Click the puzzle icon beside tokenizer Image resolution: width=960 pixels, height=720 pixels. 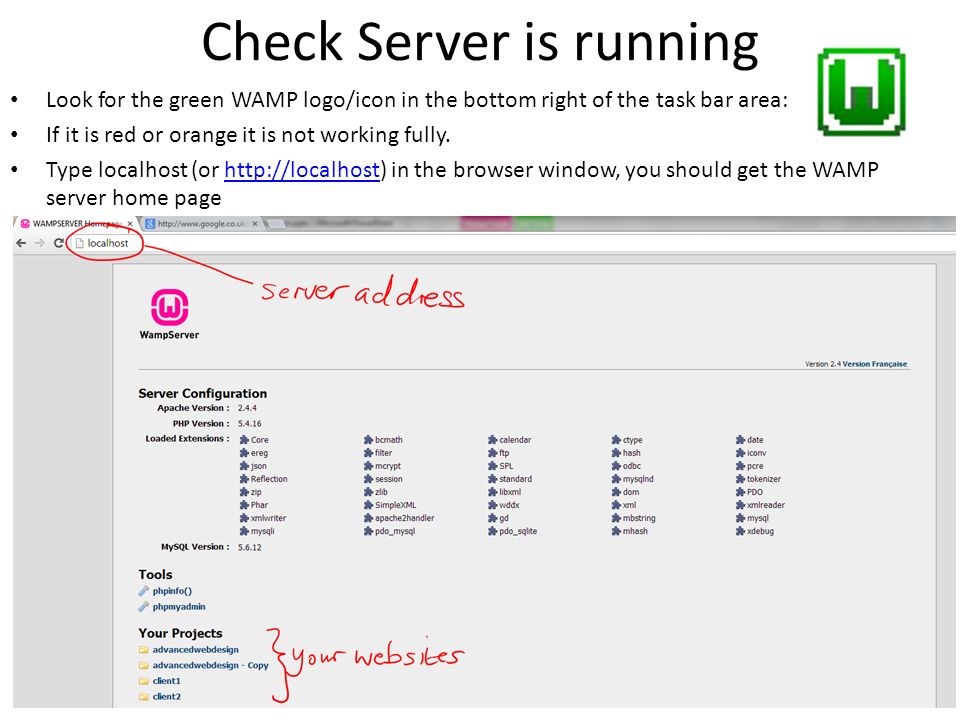741,479
